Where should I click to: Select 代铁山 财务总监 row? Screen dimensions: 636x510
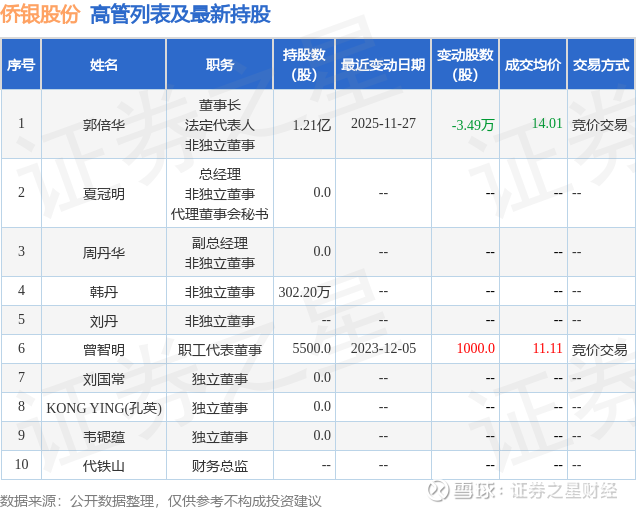[318, 465]
